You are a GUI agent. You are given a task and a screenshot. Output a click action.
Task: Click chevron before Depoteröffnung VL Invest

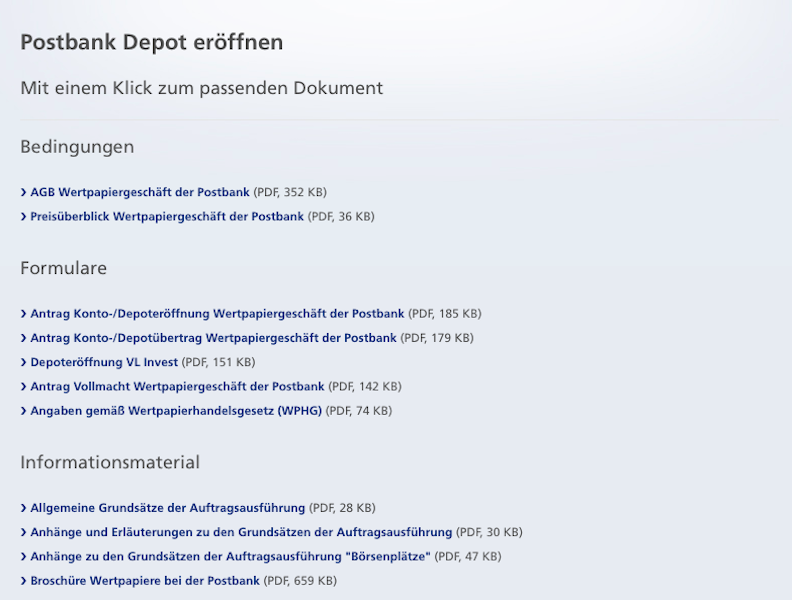23,362
